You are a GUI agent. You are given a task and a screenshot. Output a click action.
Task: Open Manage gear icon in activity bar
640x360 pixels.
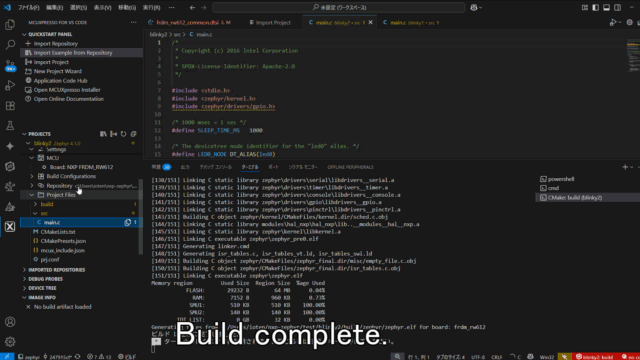pos(10,342)
